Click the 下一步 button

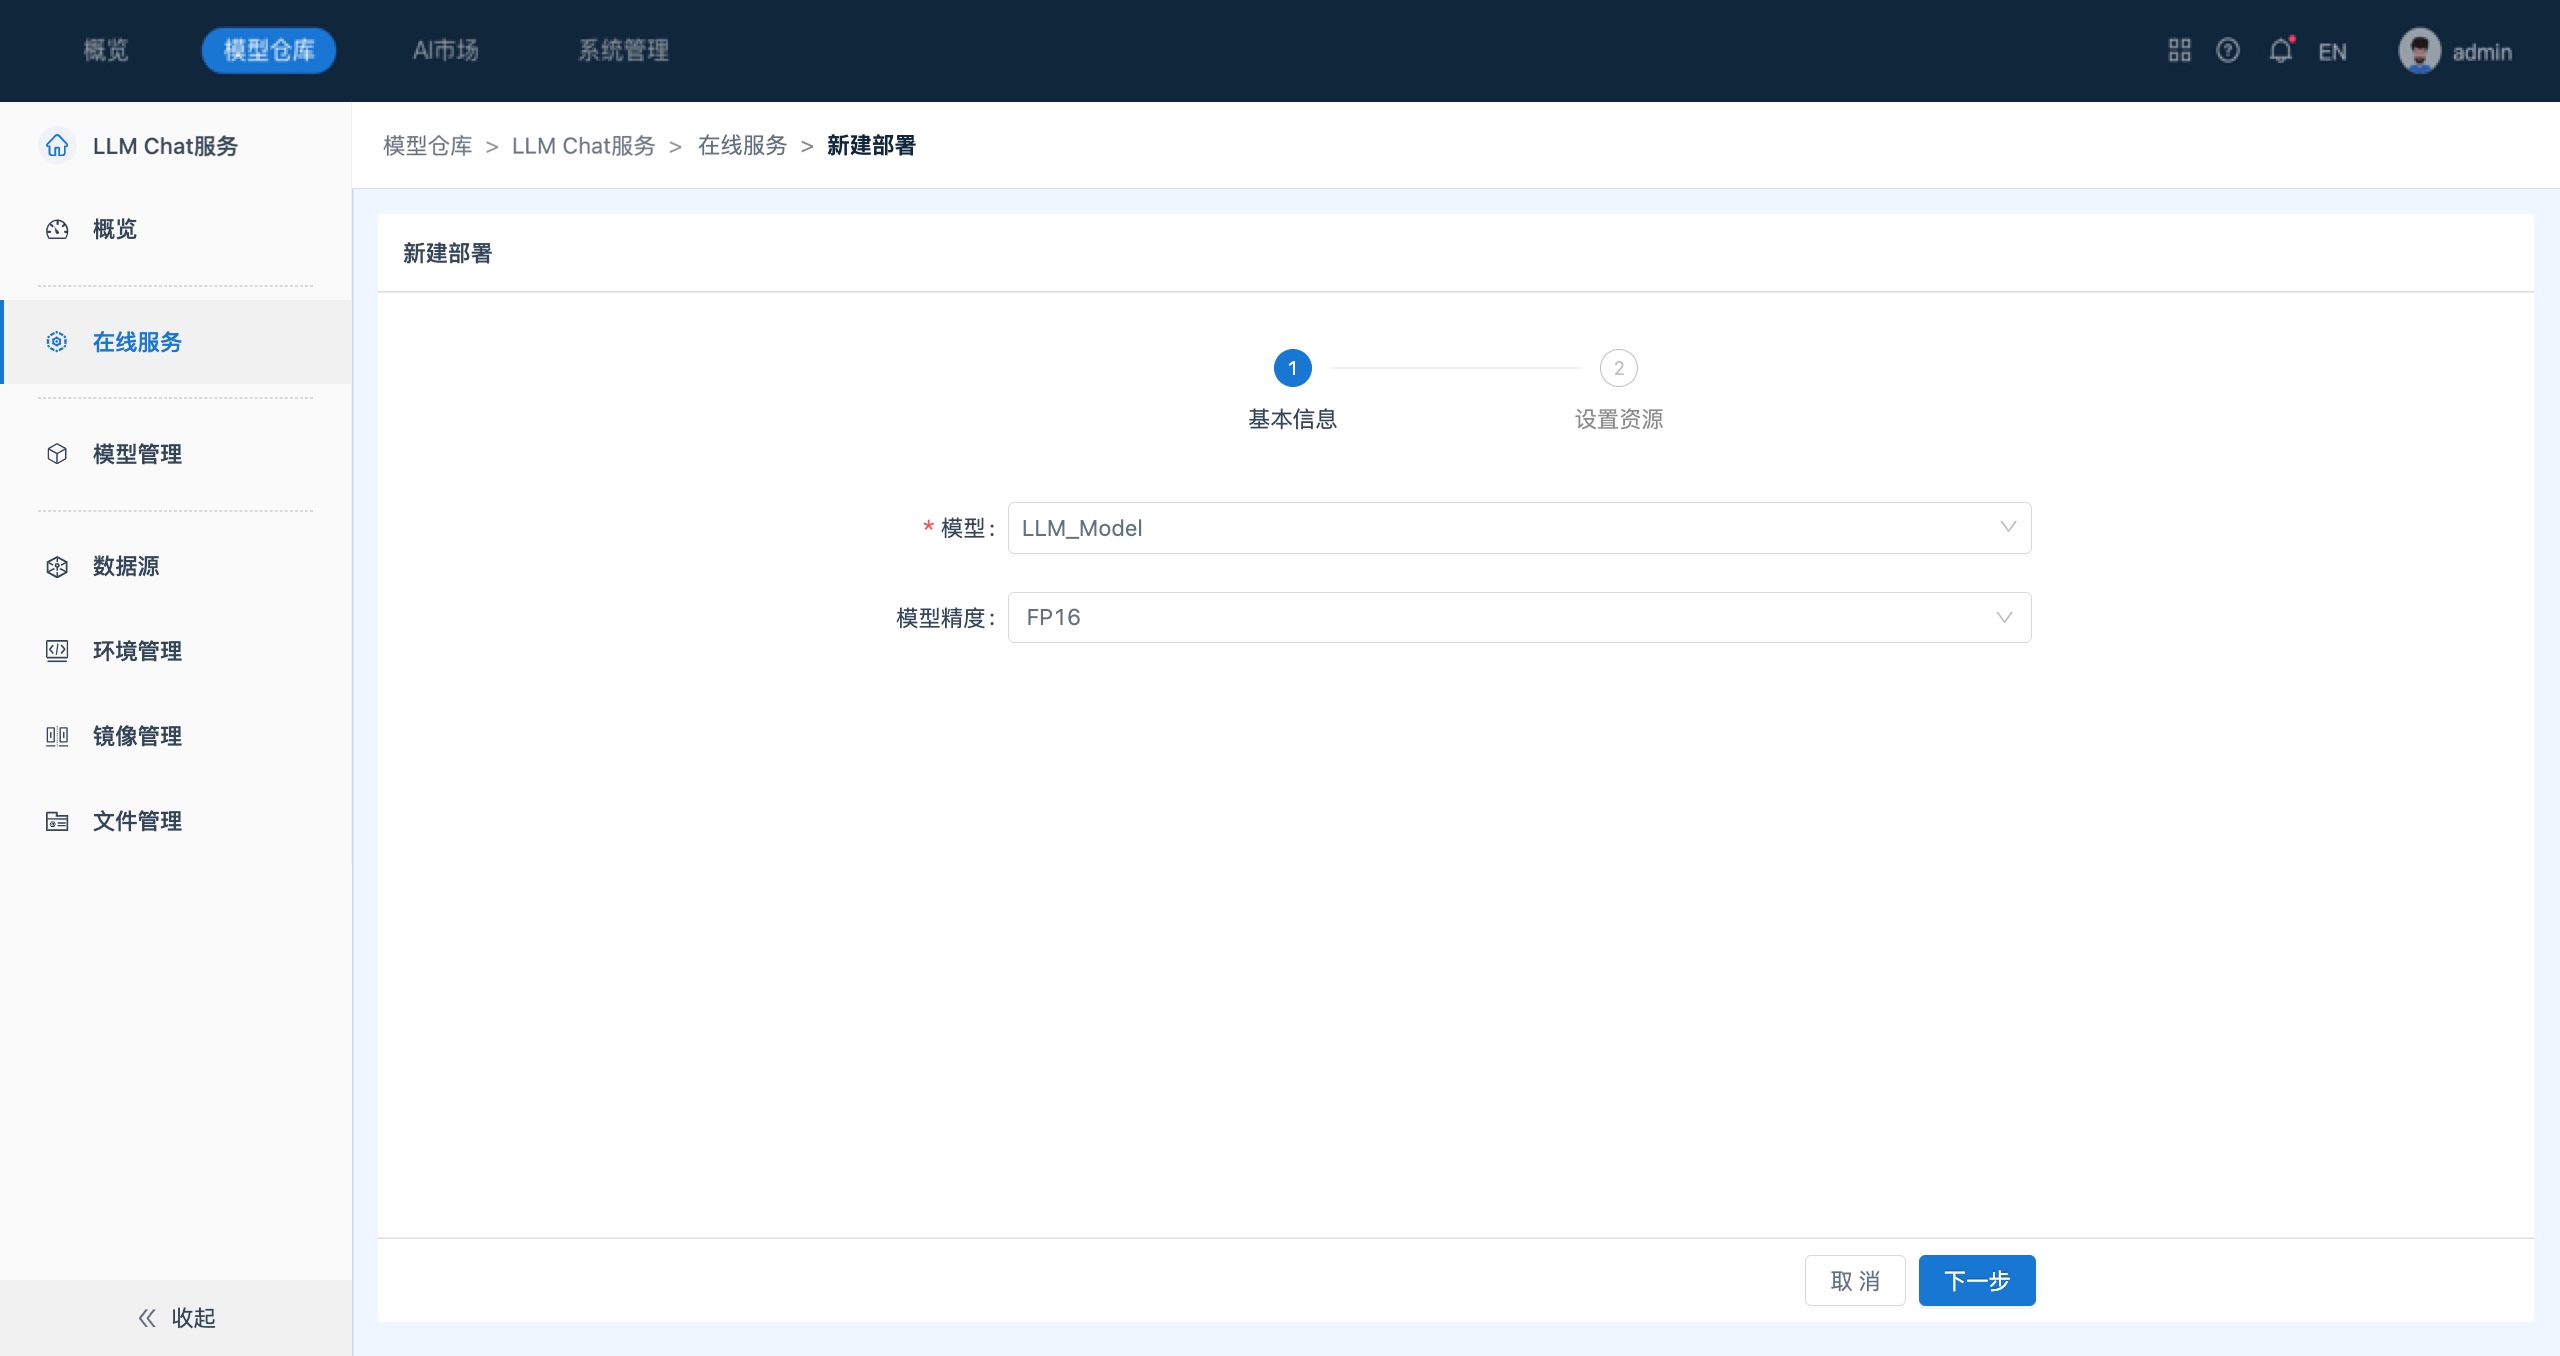click(1976, 1281)
